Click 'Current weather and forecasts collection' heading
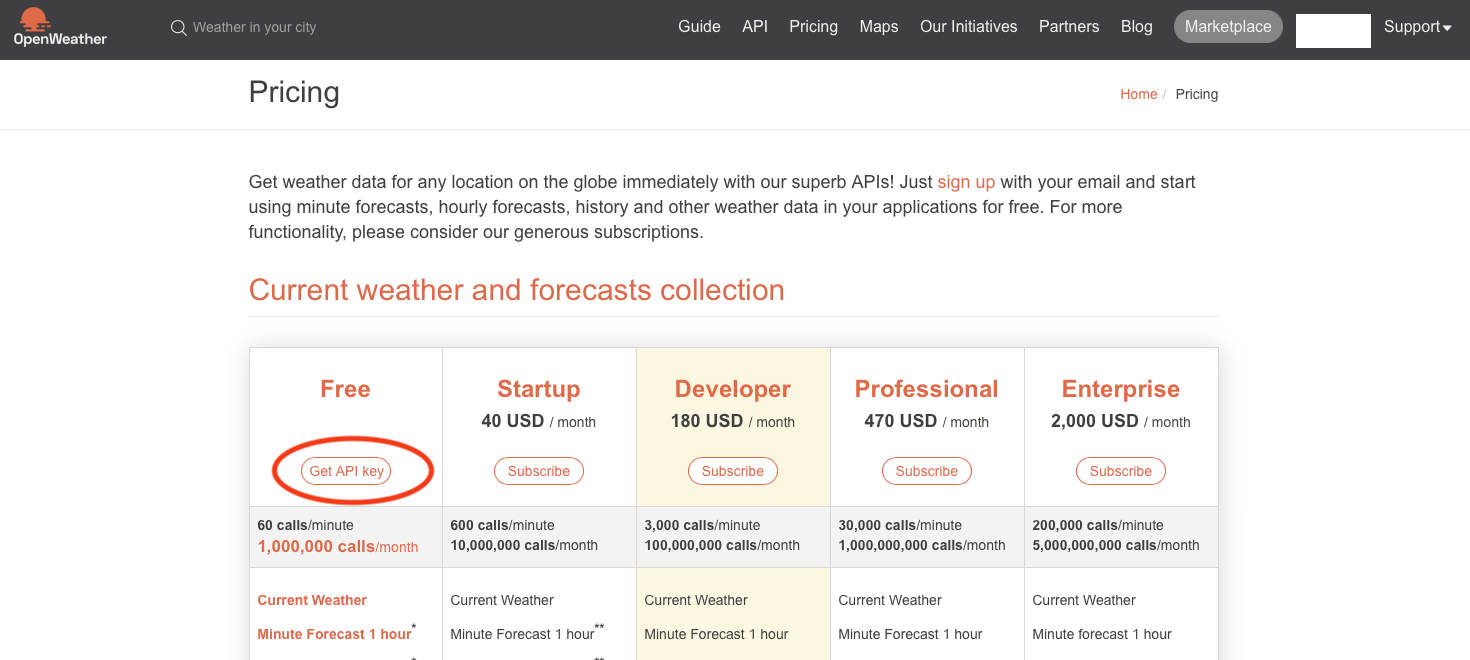 point(516,290)
